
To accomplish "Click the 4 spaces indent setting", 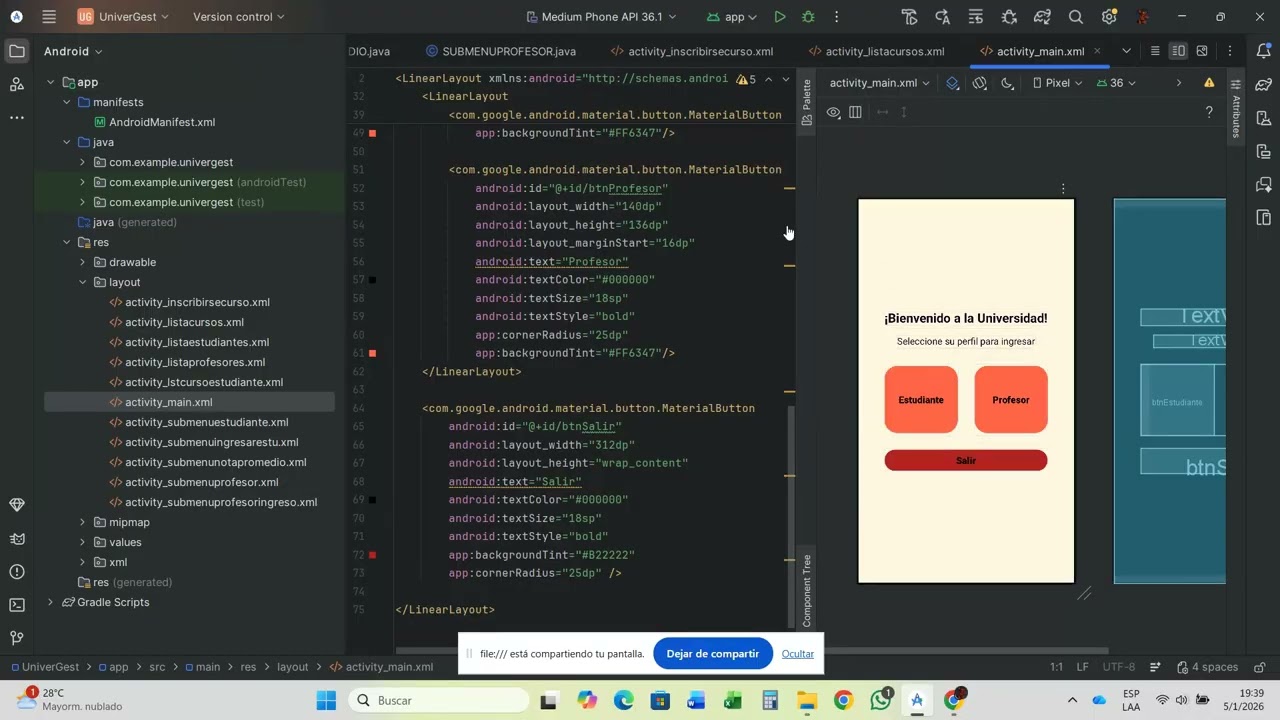I will point(1206,667).
